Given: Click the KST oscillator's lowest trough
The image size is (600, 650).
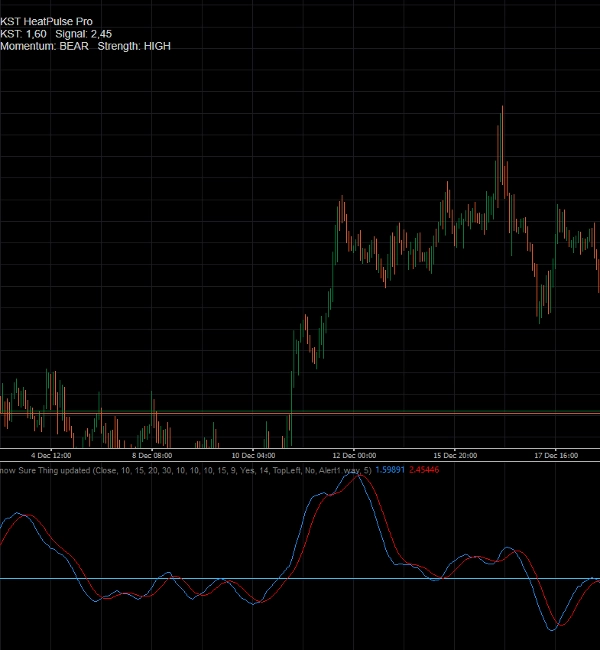Looking at the screenshot, I should [x=553, y=628].
